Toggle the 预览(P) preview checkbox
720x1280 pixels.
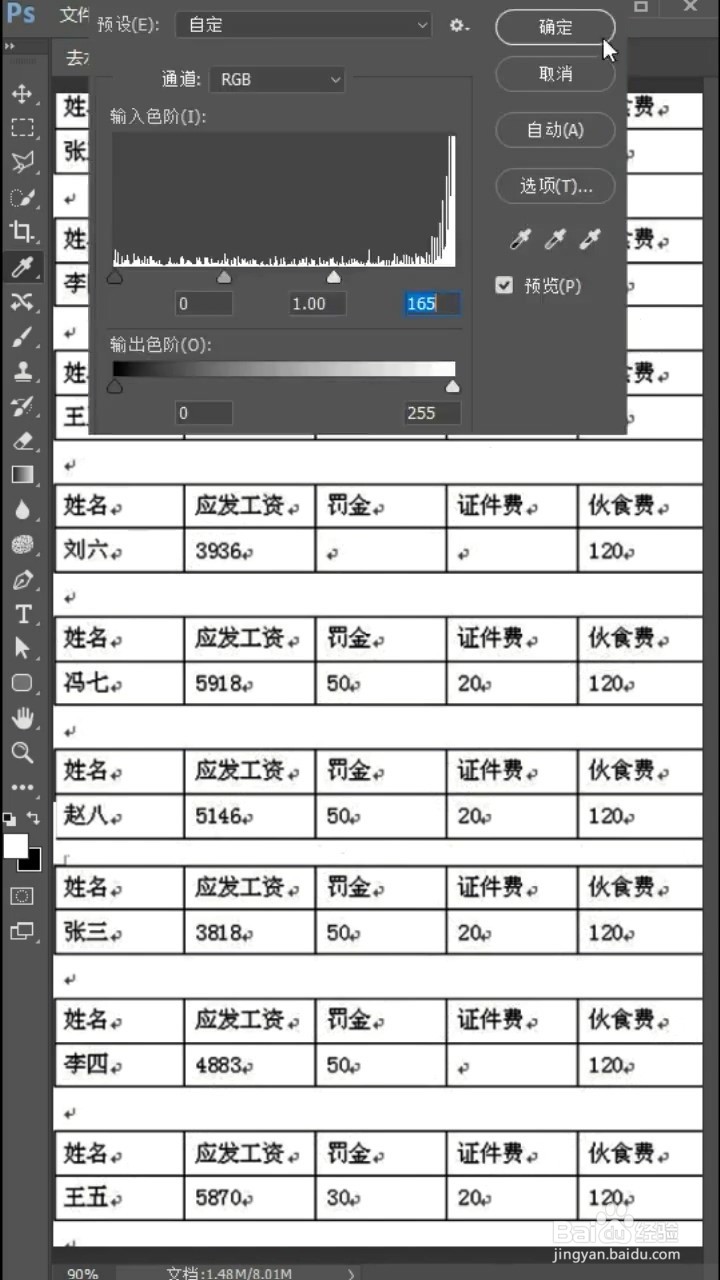(x=504, y=286)
